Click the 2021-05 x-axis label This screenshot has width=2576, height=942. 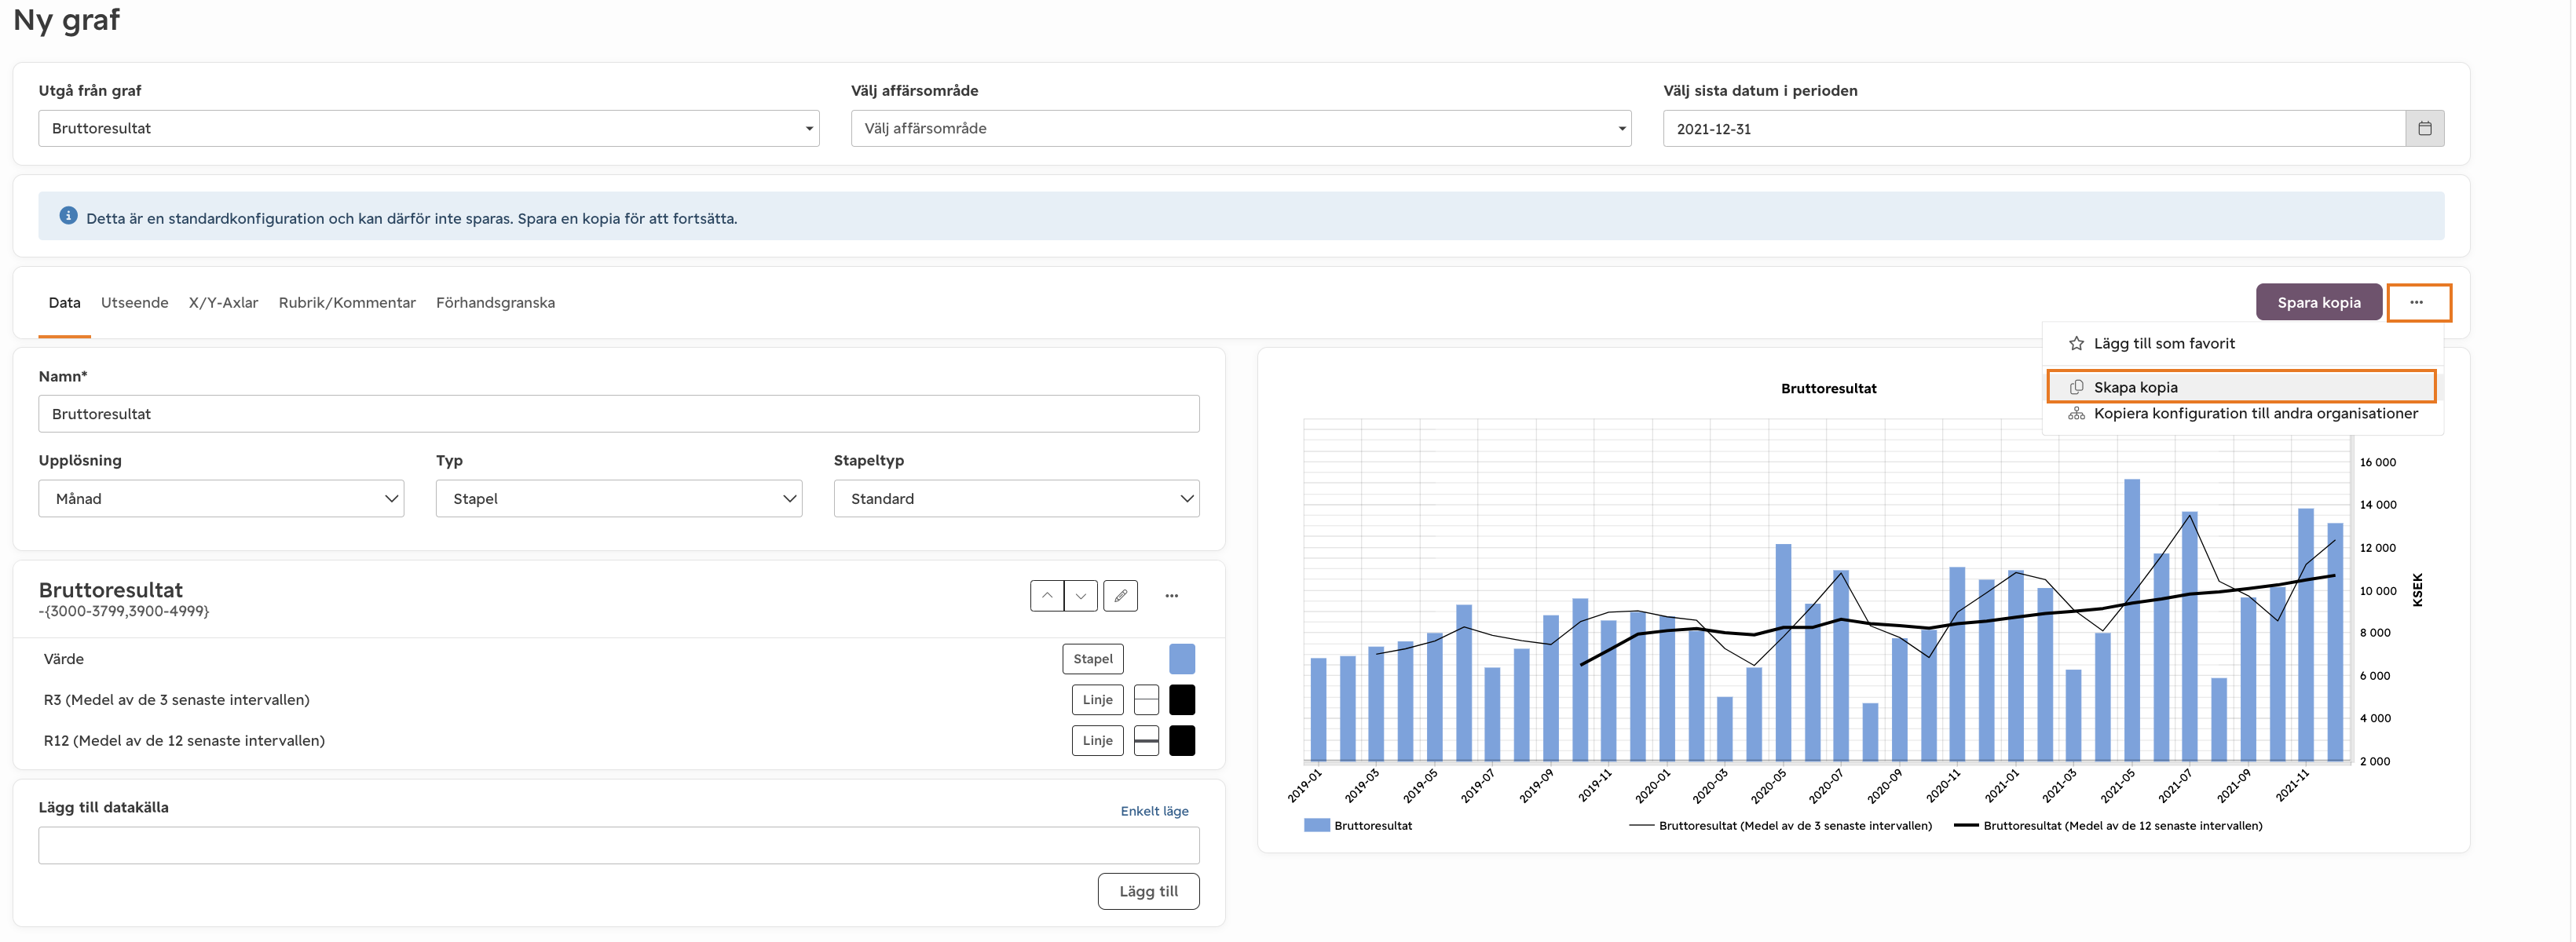pyautogui.click(x=2118, y=785)
